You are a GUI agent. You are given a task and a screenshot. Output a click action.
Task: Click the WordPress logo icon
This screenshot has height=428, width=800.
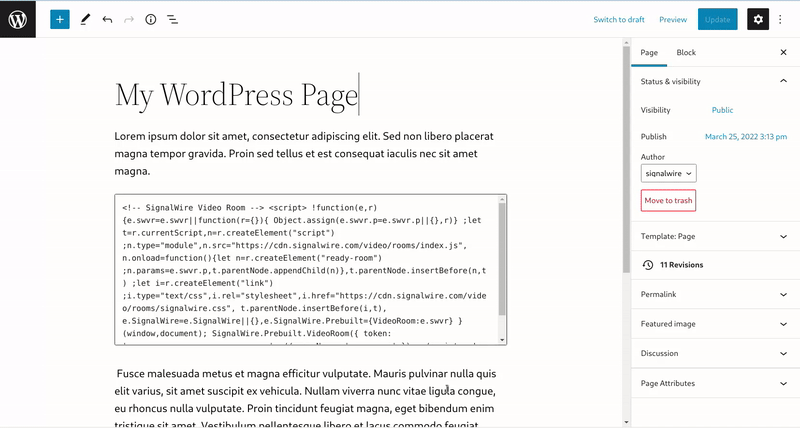click(18, 19)
